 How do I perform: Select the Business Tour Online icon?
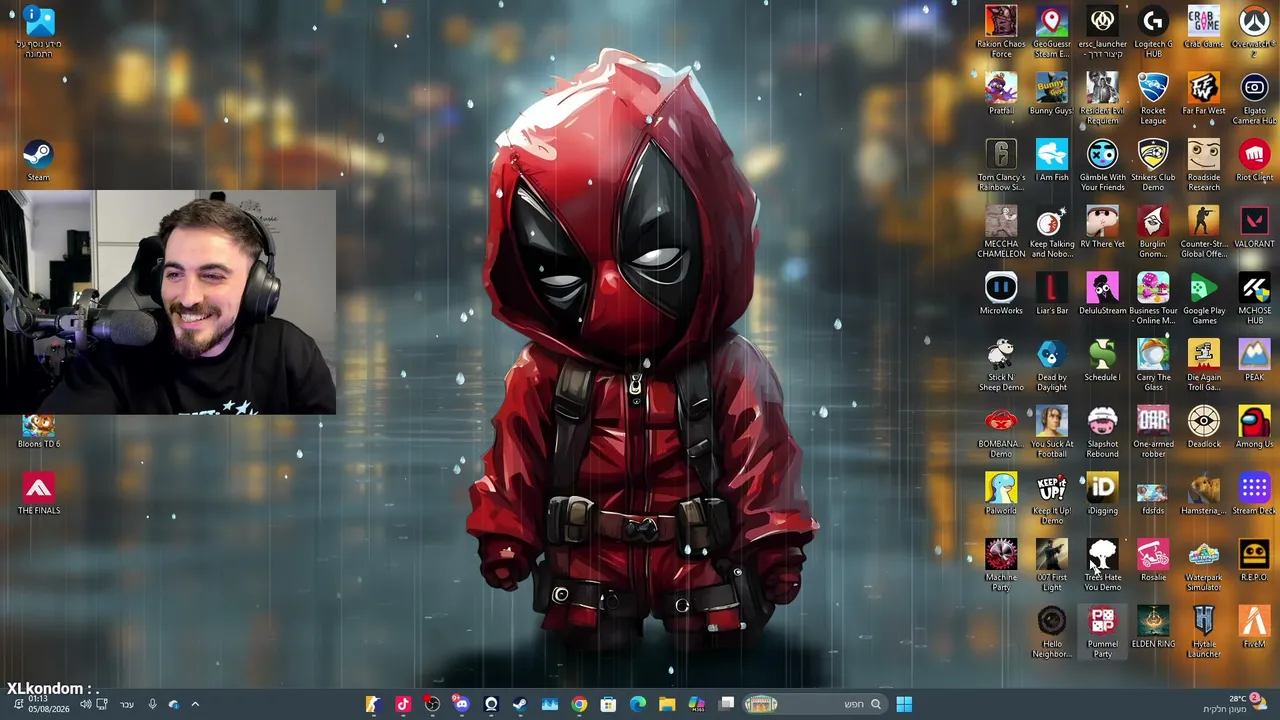(1153, 299)
